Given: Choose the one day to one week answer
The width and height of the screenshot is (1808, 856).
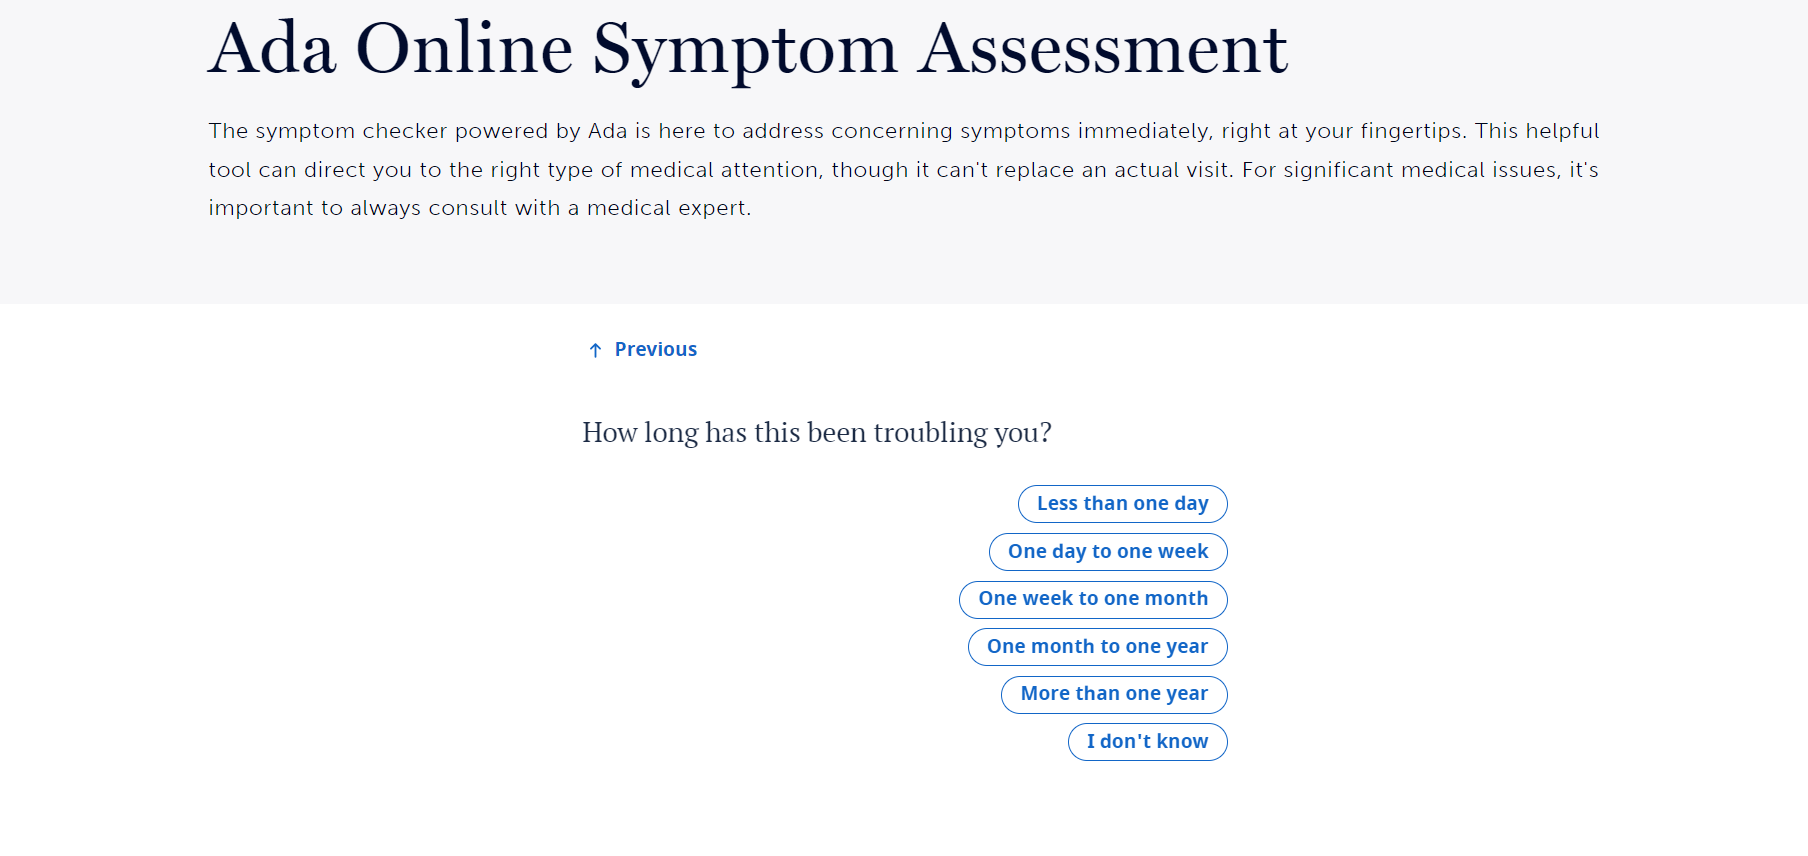Looking at the screenshot, I should [x=1107, y=551].
